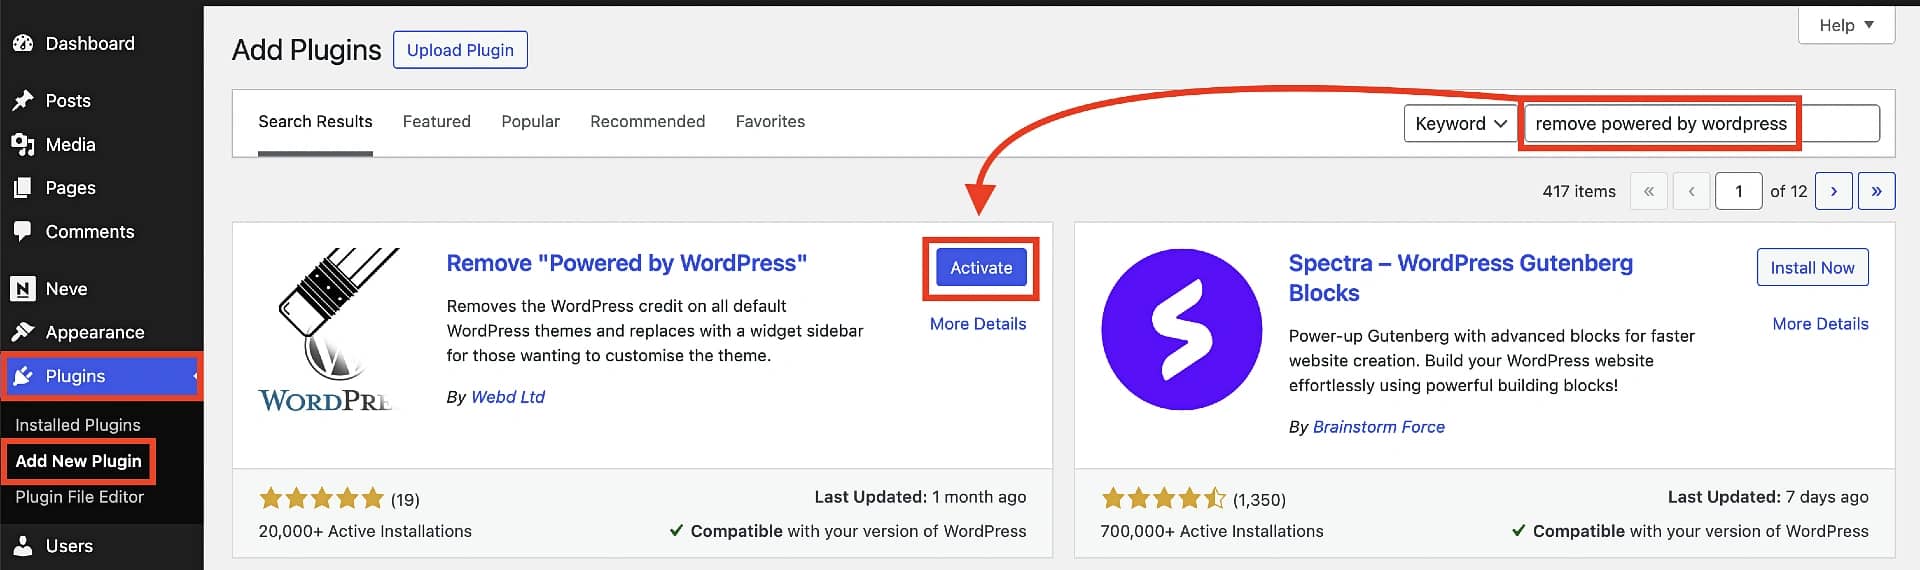Open the Webd Ltd author link
Image resolution: width=1920 pixels, height=570 pixels.
coord(508,397)
